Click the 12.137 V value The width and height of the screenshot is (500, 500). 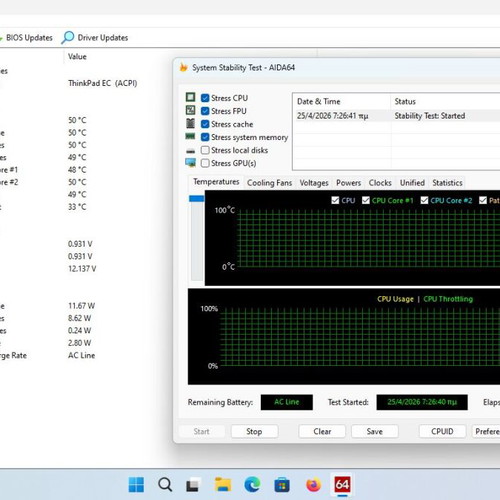(x=82, y=269)
